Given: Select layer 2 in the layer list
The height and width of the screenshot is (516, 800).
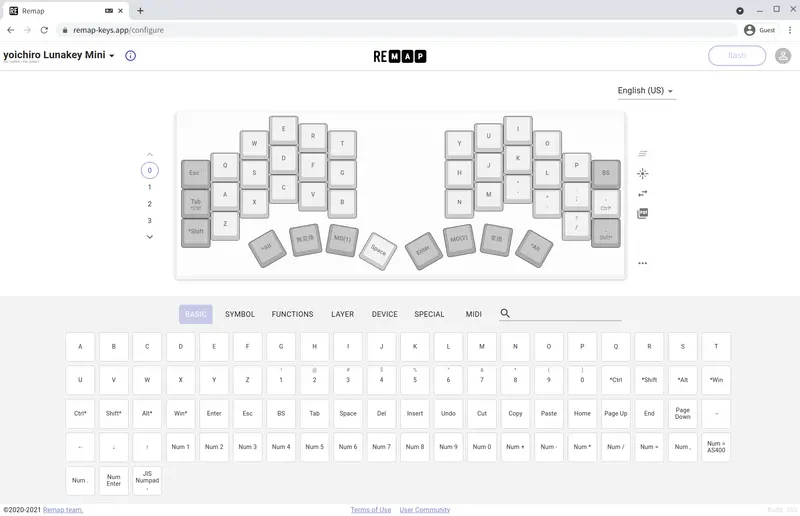Looking at the screenshot, I should (149, 204).
